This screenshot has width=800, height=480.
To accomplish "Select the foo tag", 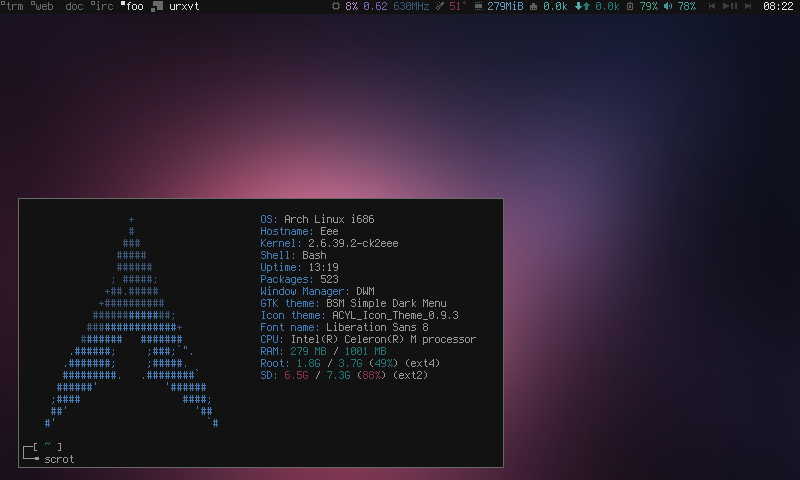I will pos(134,7).
